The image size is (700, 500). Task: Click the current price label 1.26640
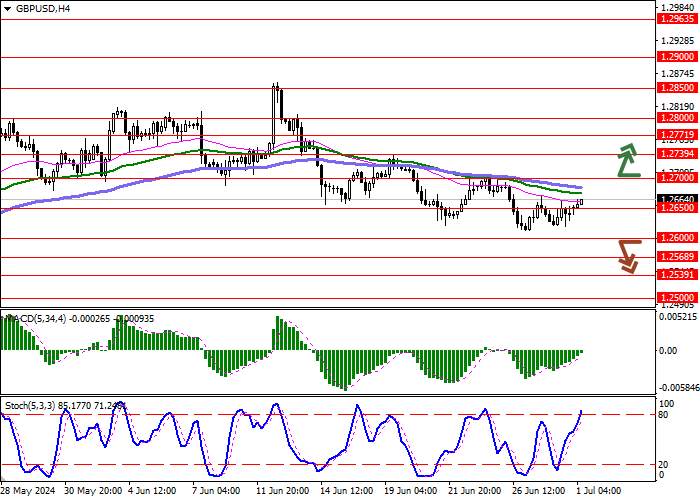(x=677, y=199)
